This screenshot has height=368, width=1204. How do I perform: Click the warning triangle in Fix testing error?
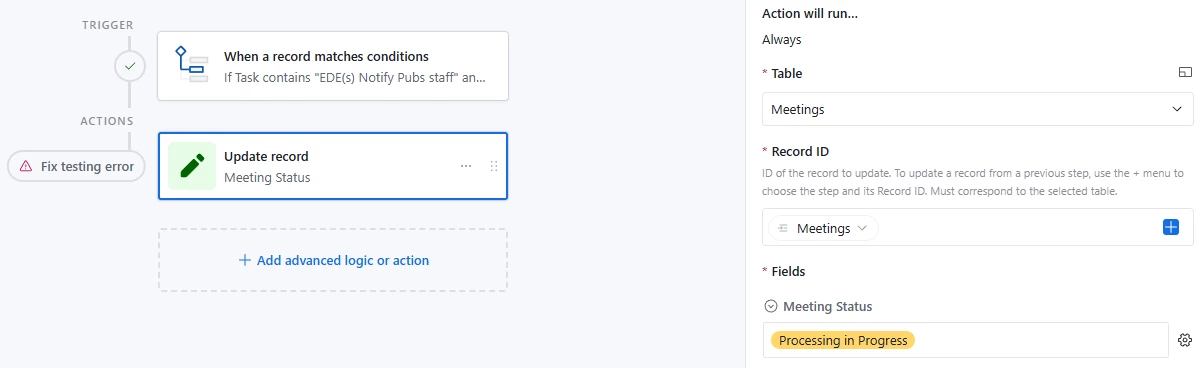click(26, 166)
